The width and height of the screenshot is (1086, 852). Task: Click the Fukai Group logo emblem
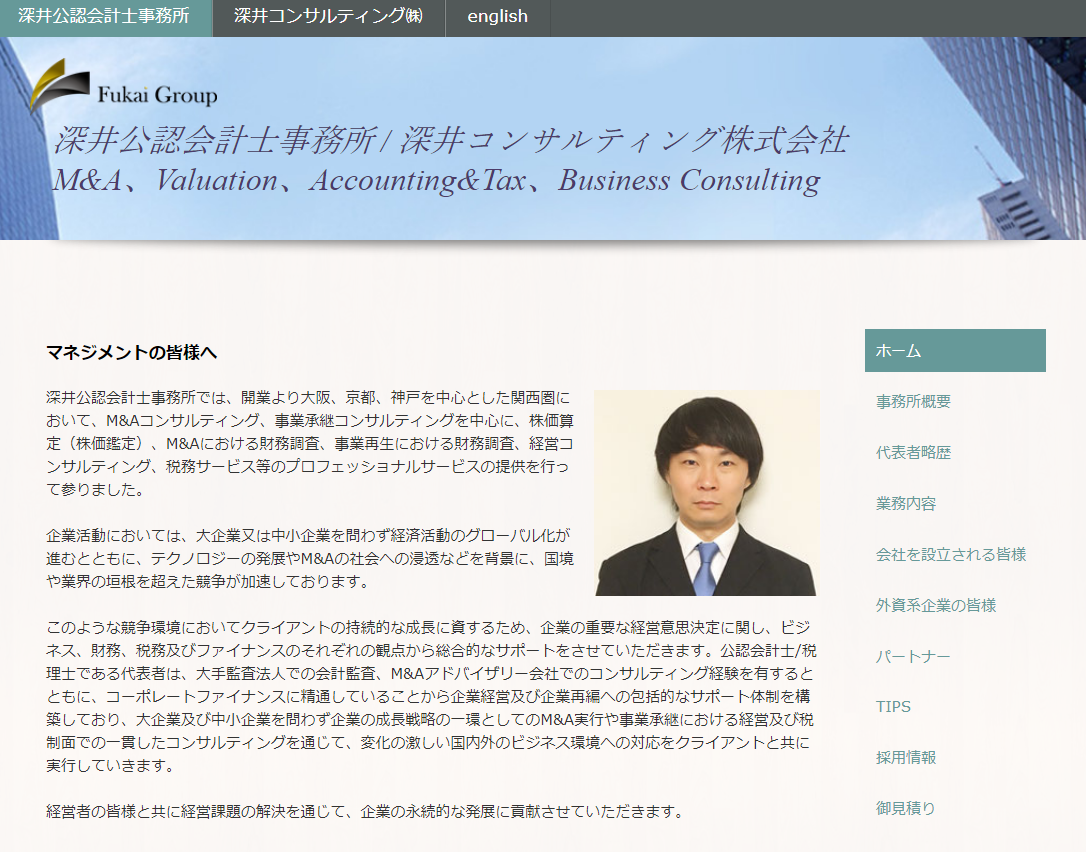60,85
